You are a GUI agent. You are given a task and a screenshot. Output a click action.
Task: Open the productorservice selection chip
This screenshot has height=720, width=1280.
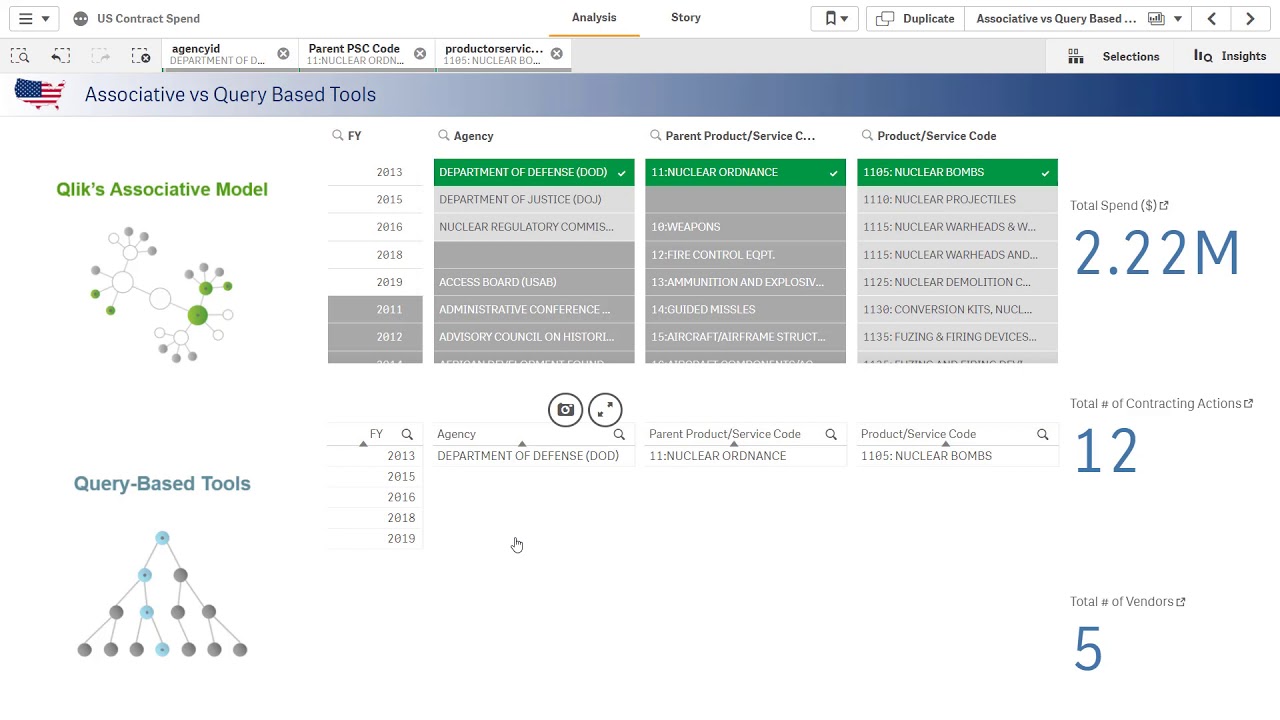click(x=493, y=54)
